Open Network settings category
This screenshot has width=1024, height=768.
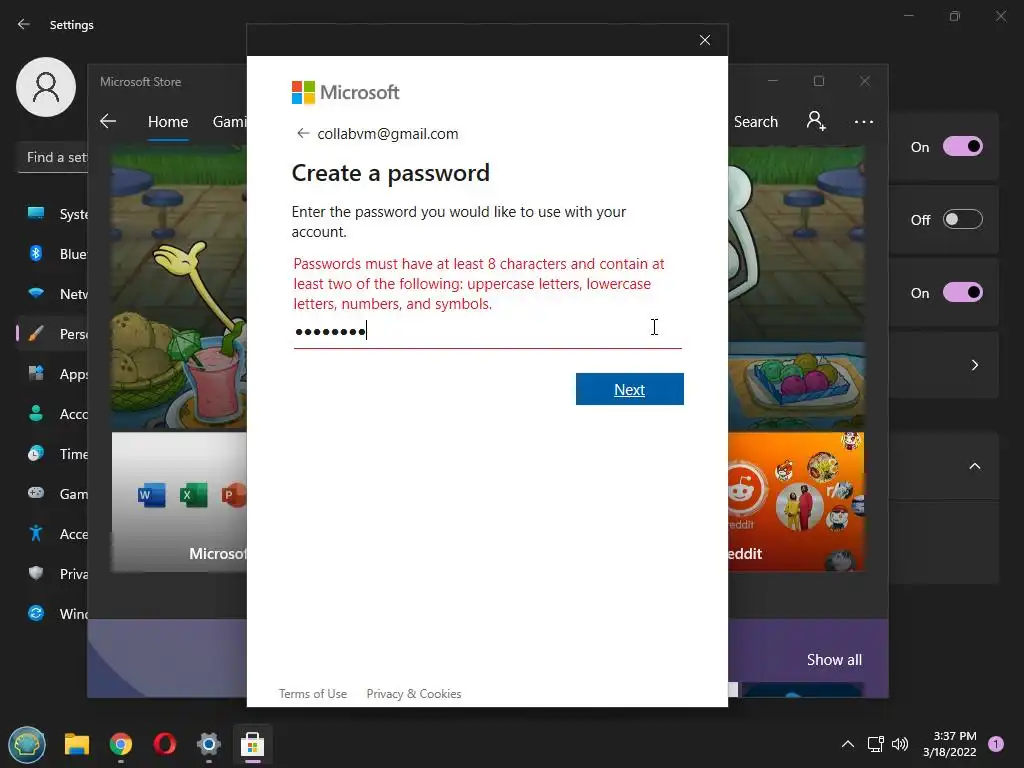pyautogui.click(x=54, y=294)
